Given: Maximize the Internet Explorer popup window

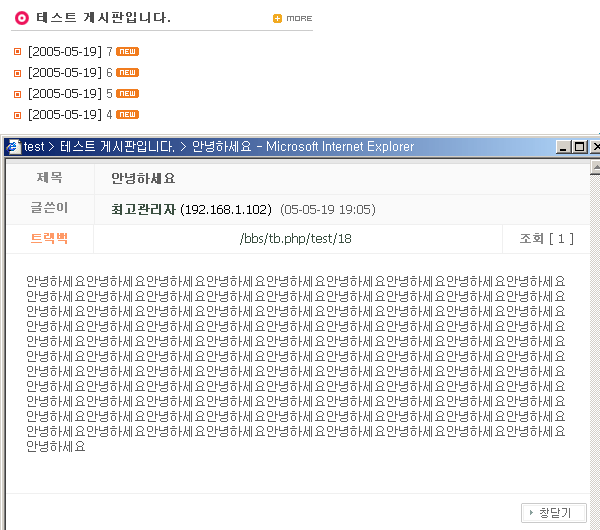Looking at the screenshot, I should tap(579, 147).
